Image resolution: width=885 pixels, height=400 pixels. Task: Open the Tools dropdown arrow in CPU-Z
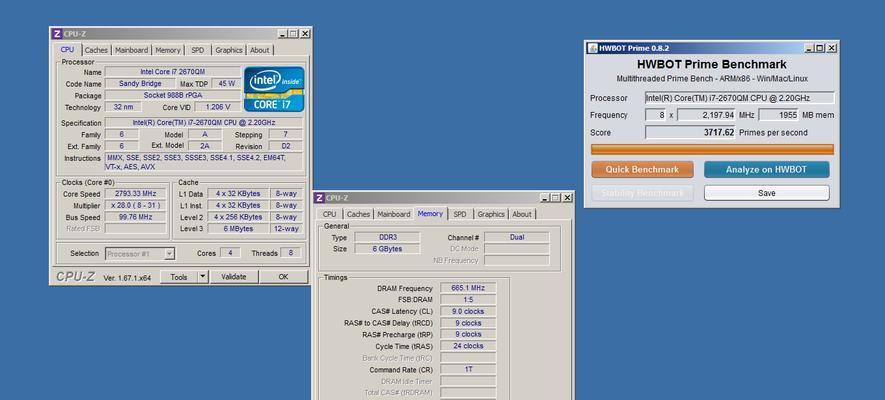[x=203, y=277]
